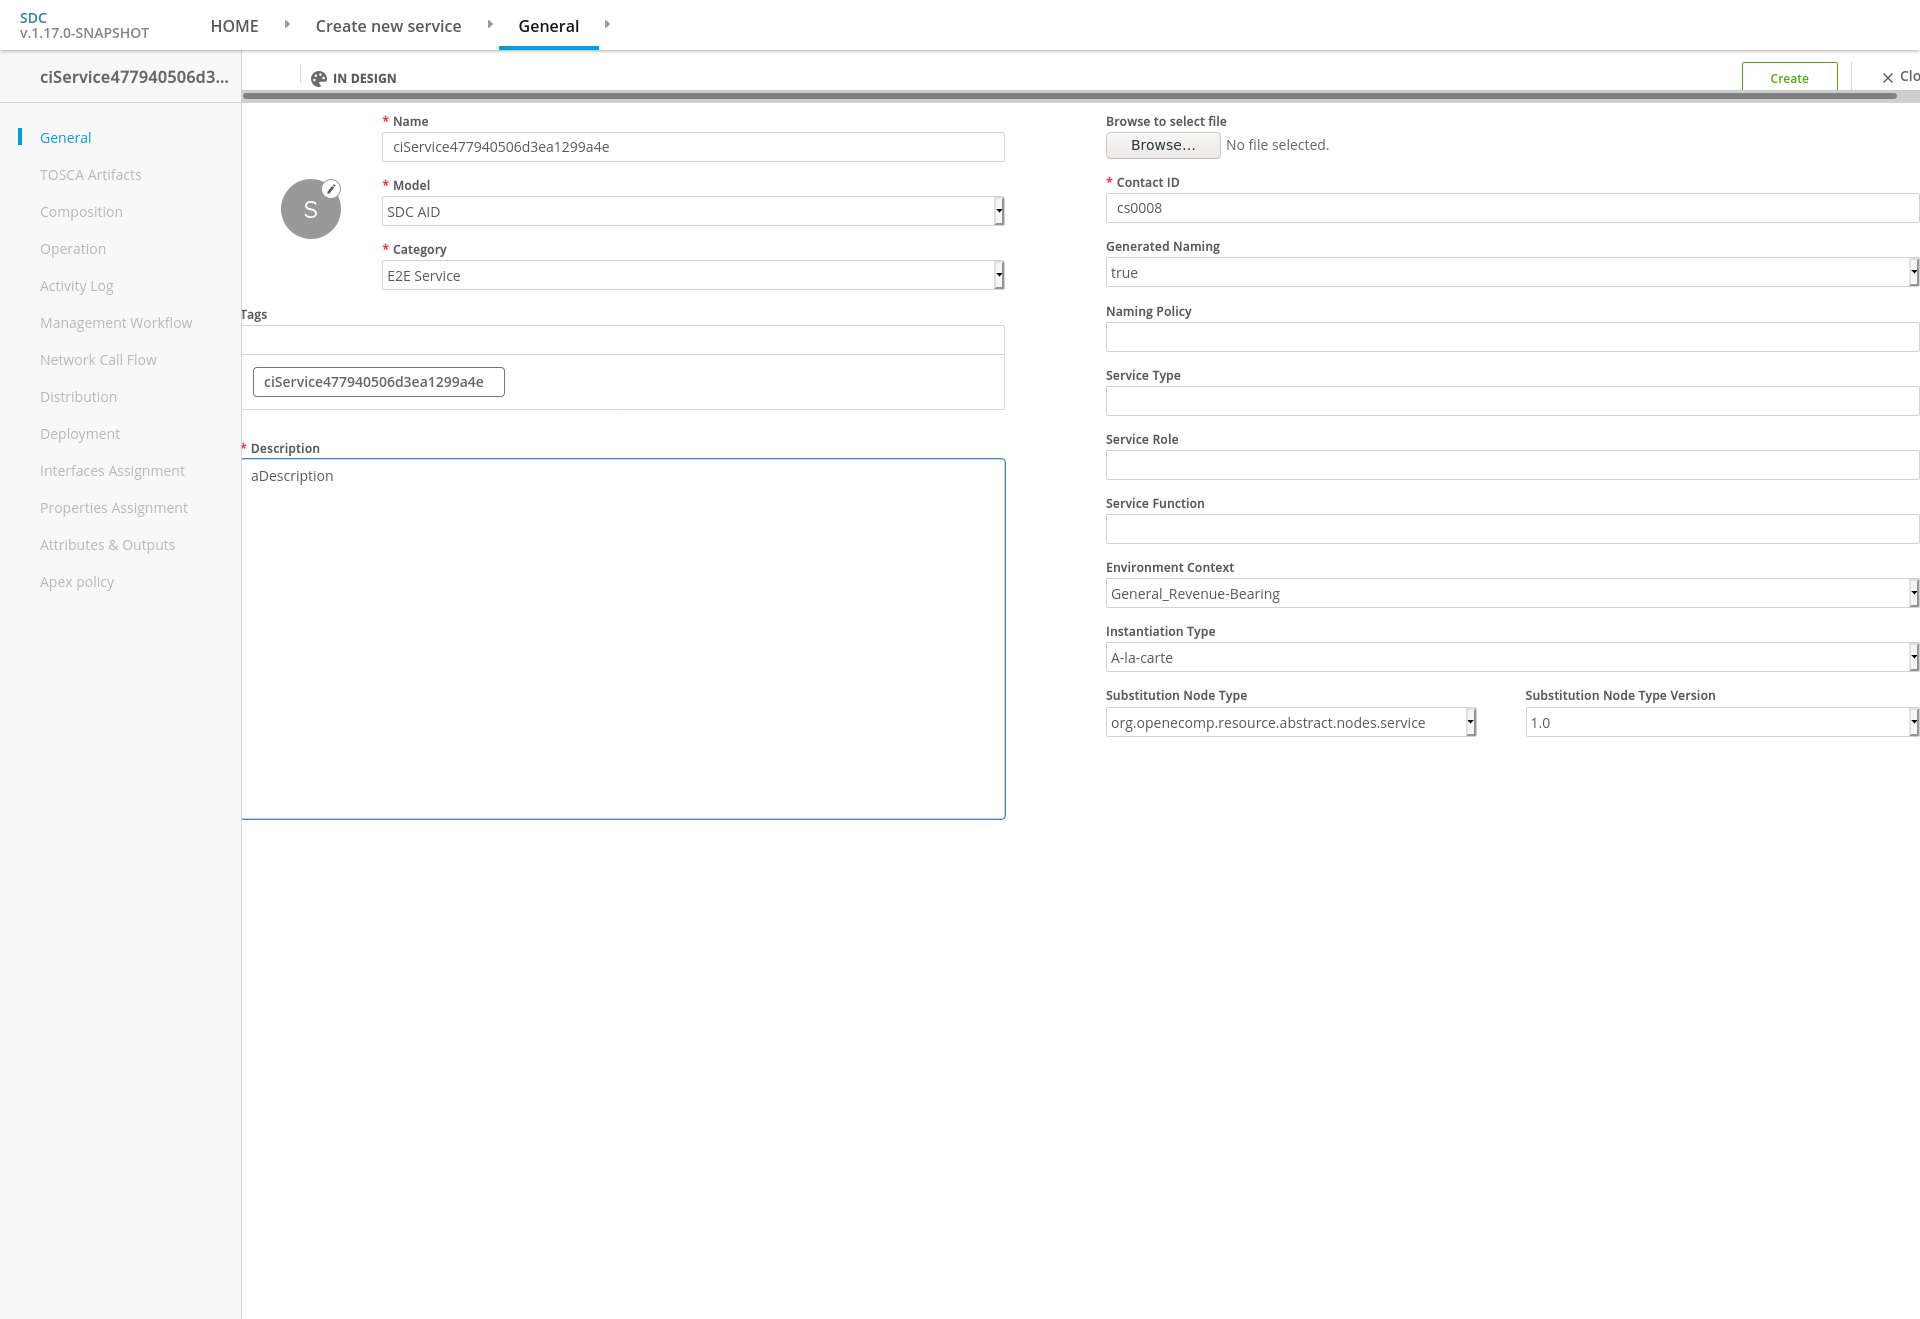
Task: Click the IN DESIGN status text
Action: tap(364, 79)
